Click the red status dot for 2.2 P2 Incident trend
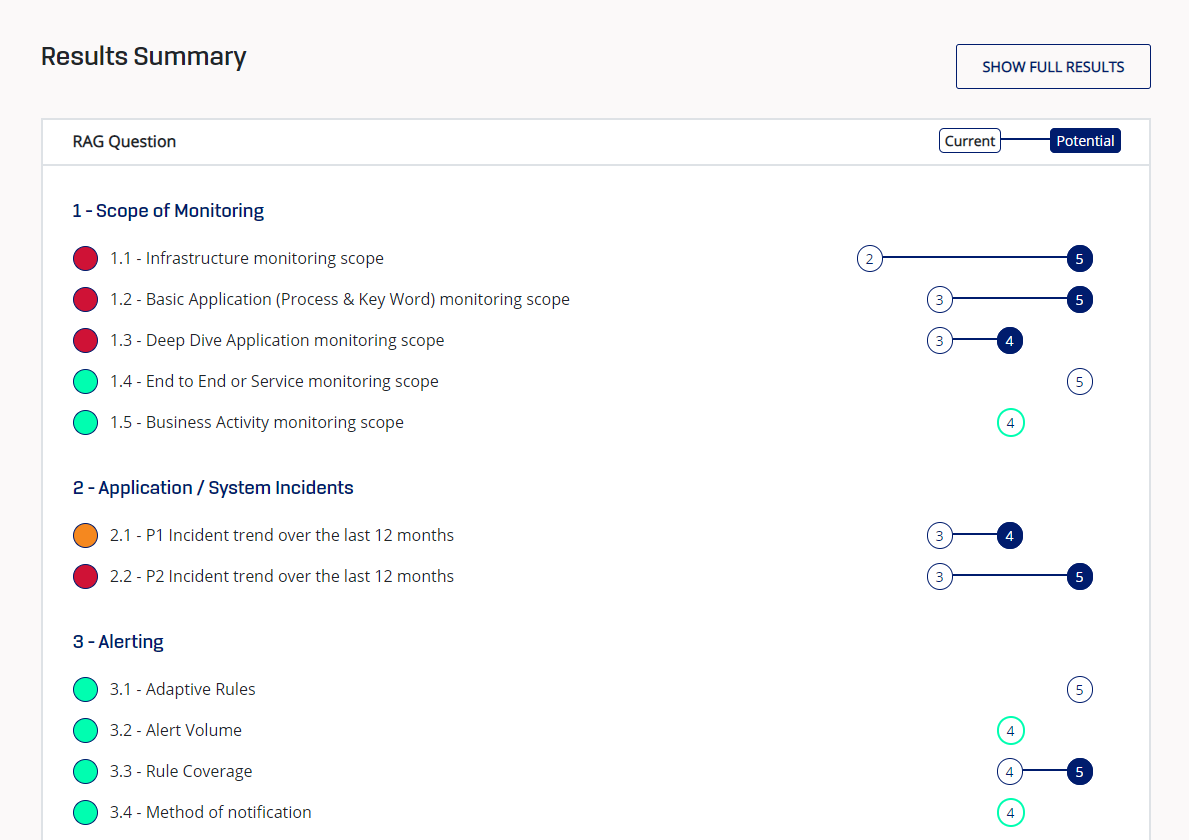Viewport: 1189px width, 840px height. pyautogui.click(x=86, y=576)
